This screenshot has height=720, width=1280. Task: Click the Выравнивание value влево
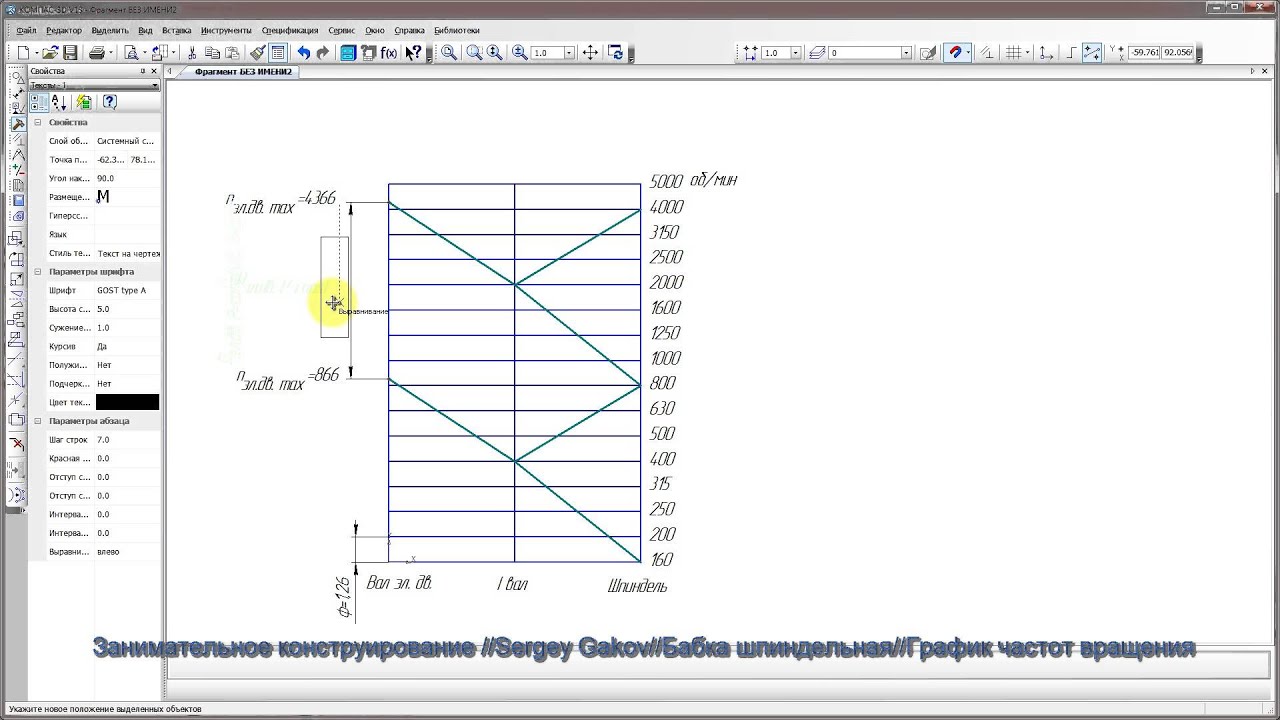click(108, 552)
